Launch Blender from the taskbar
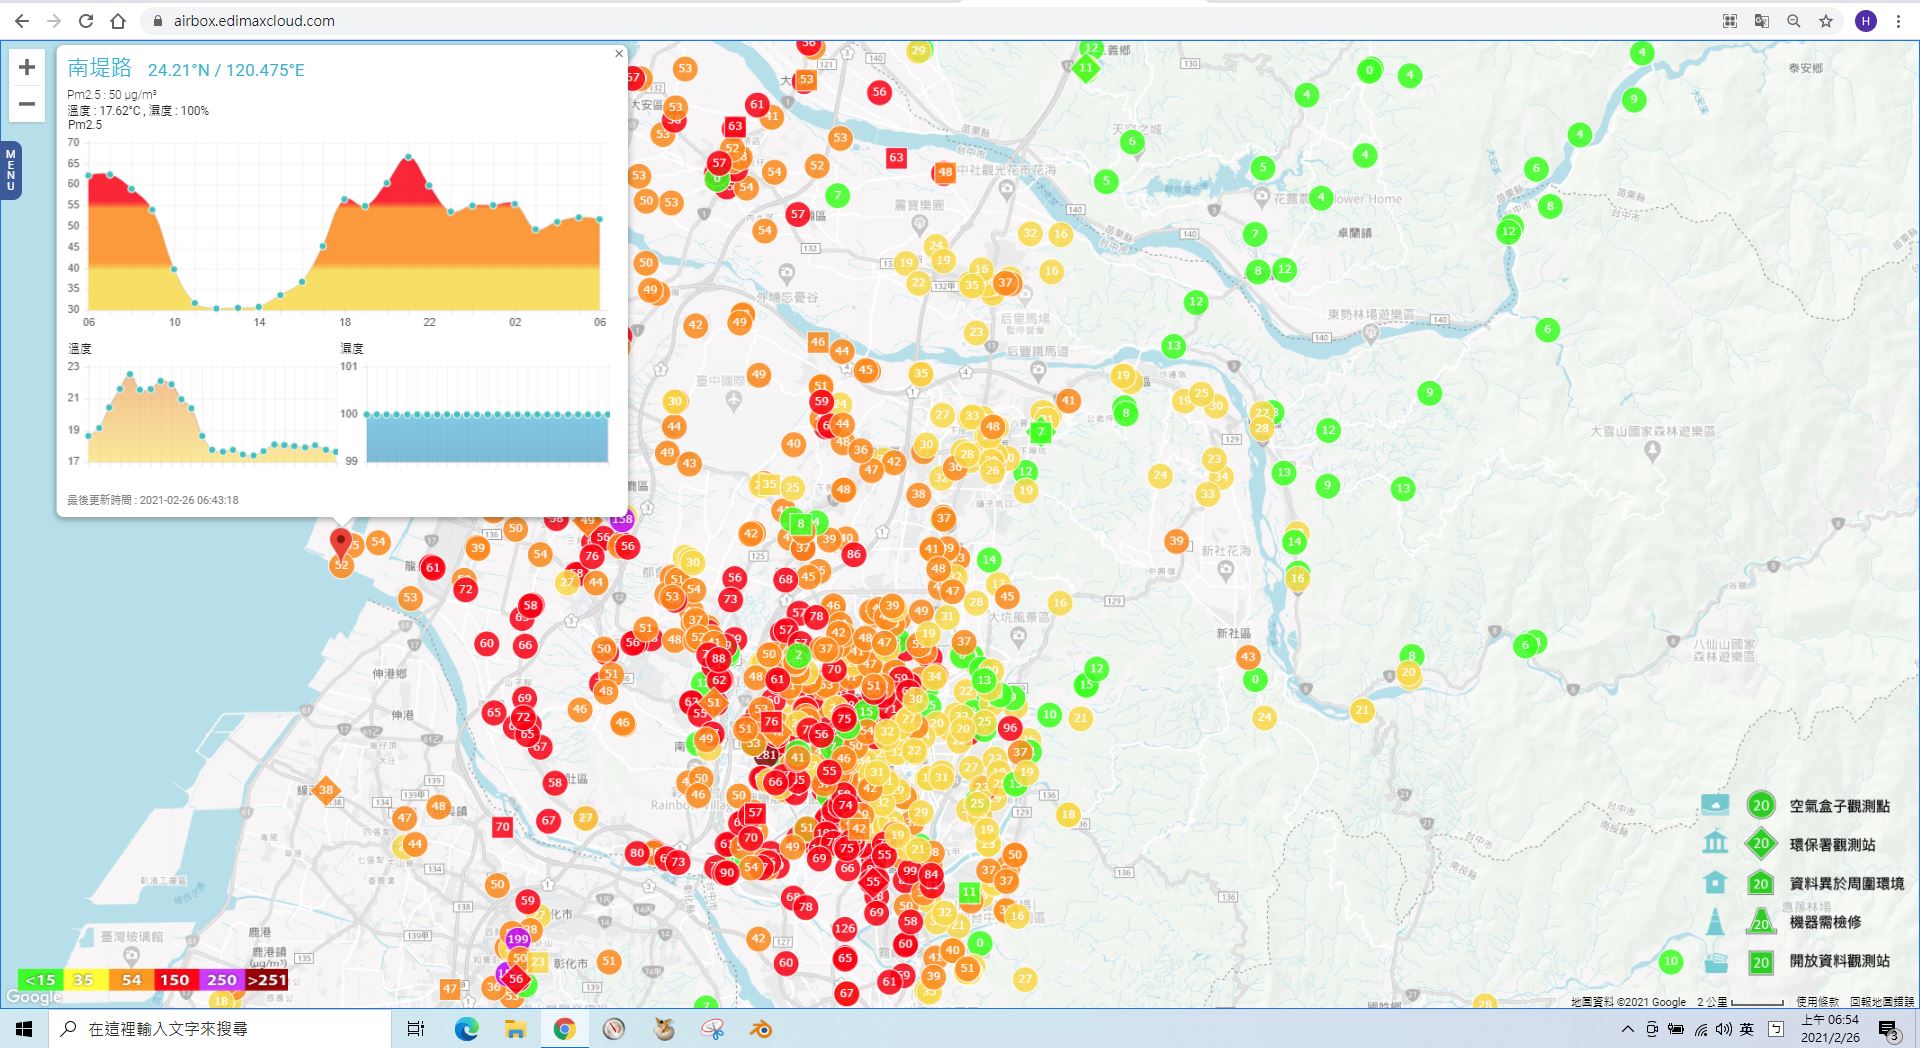 click(x=761, y=1028)
